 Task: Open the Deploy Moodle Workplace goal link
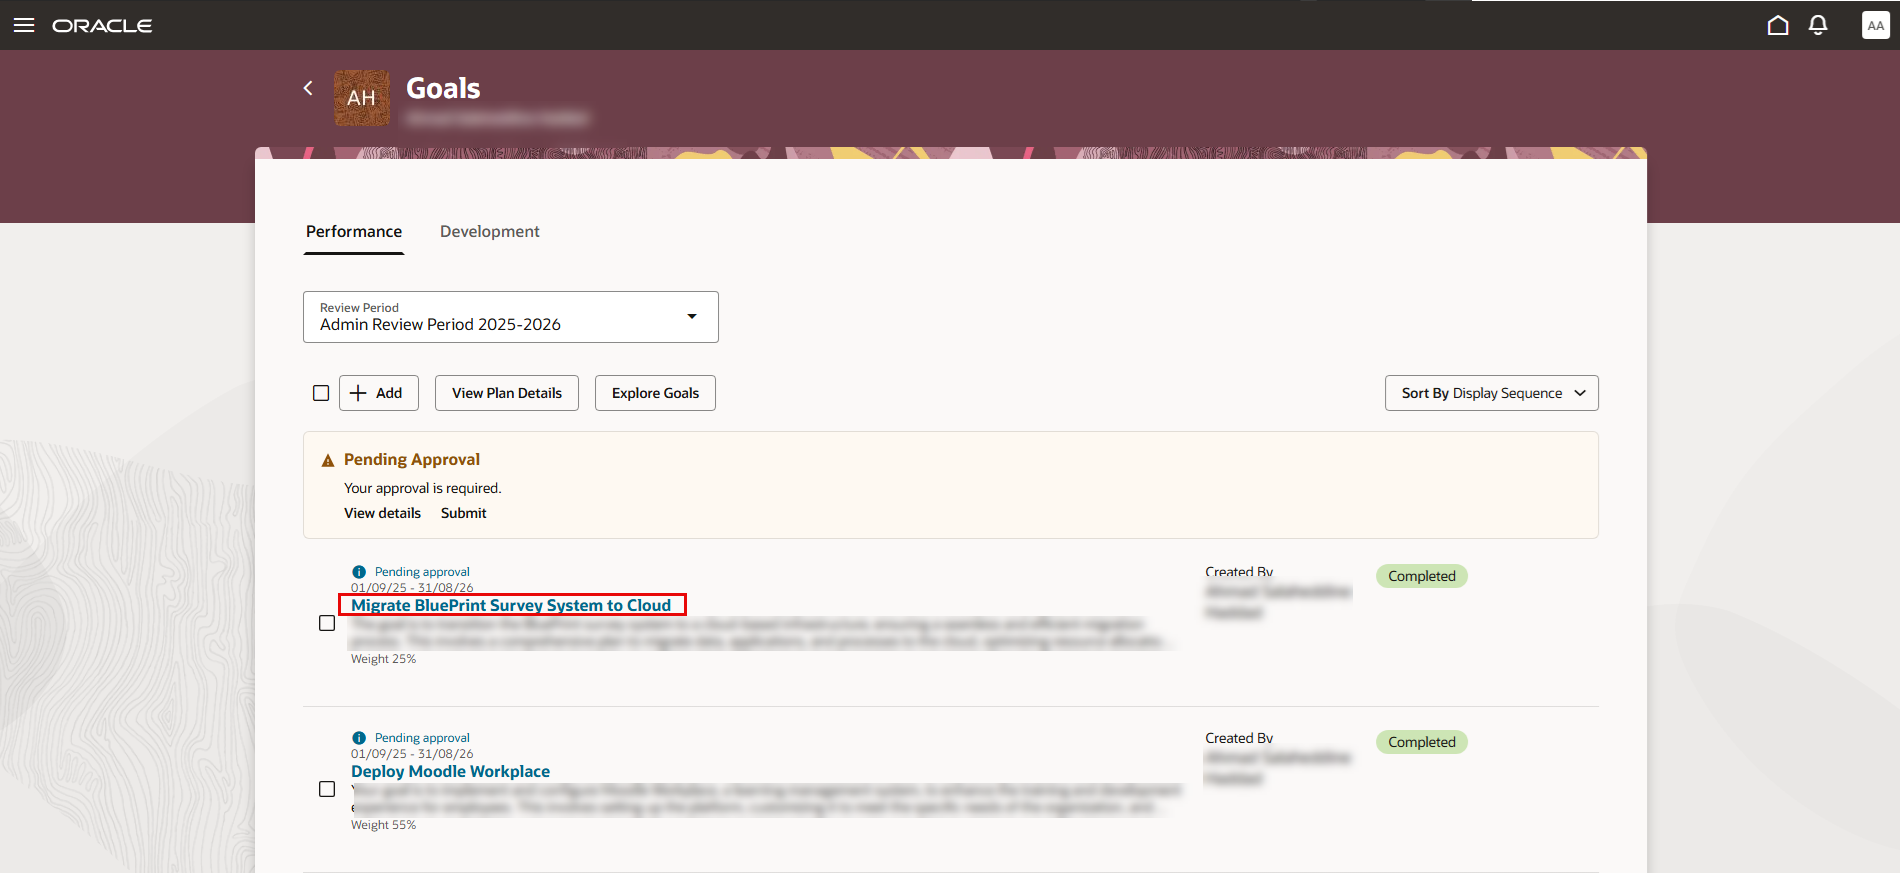pyautogui.click(x=450, y=771)
